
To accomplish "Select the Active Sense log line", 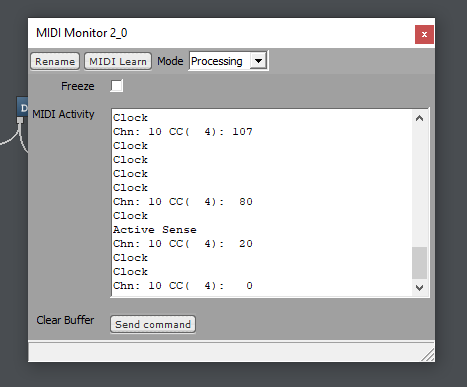I will click(155, 230).
